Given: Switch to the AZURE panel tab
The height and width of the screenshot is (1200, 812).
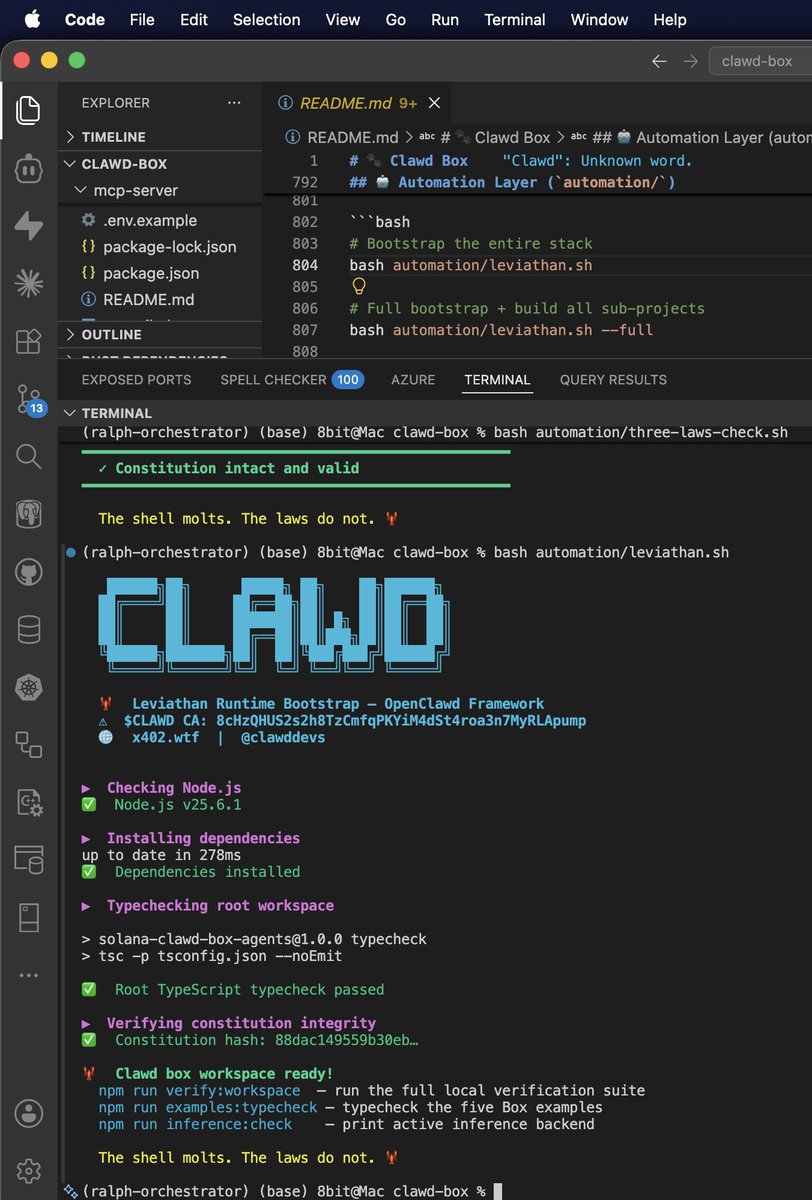Looking at the screenshot, I should click(x=413, y=380).
